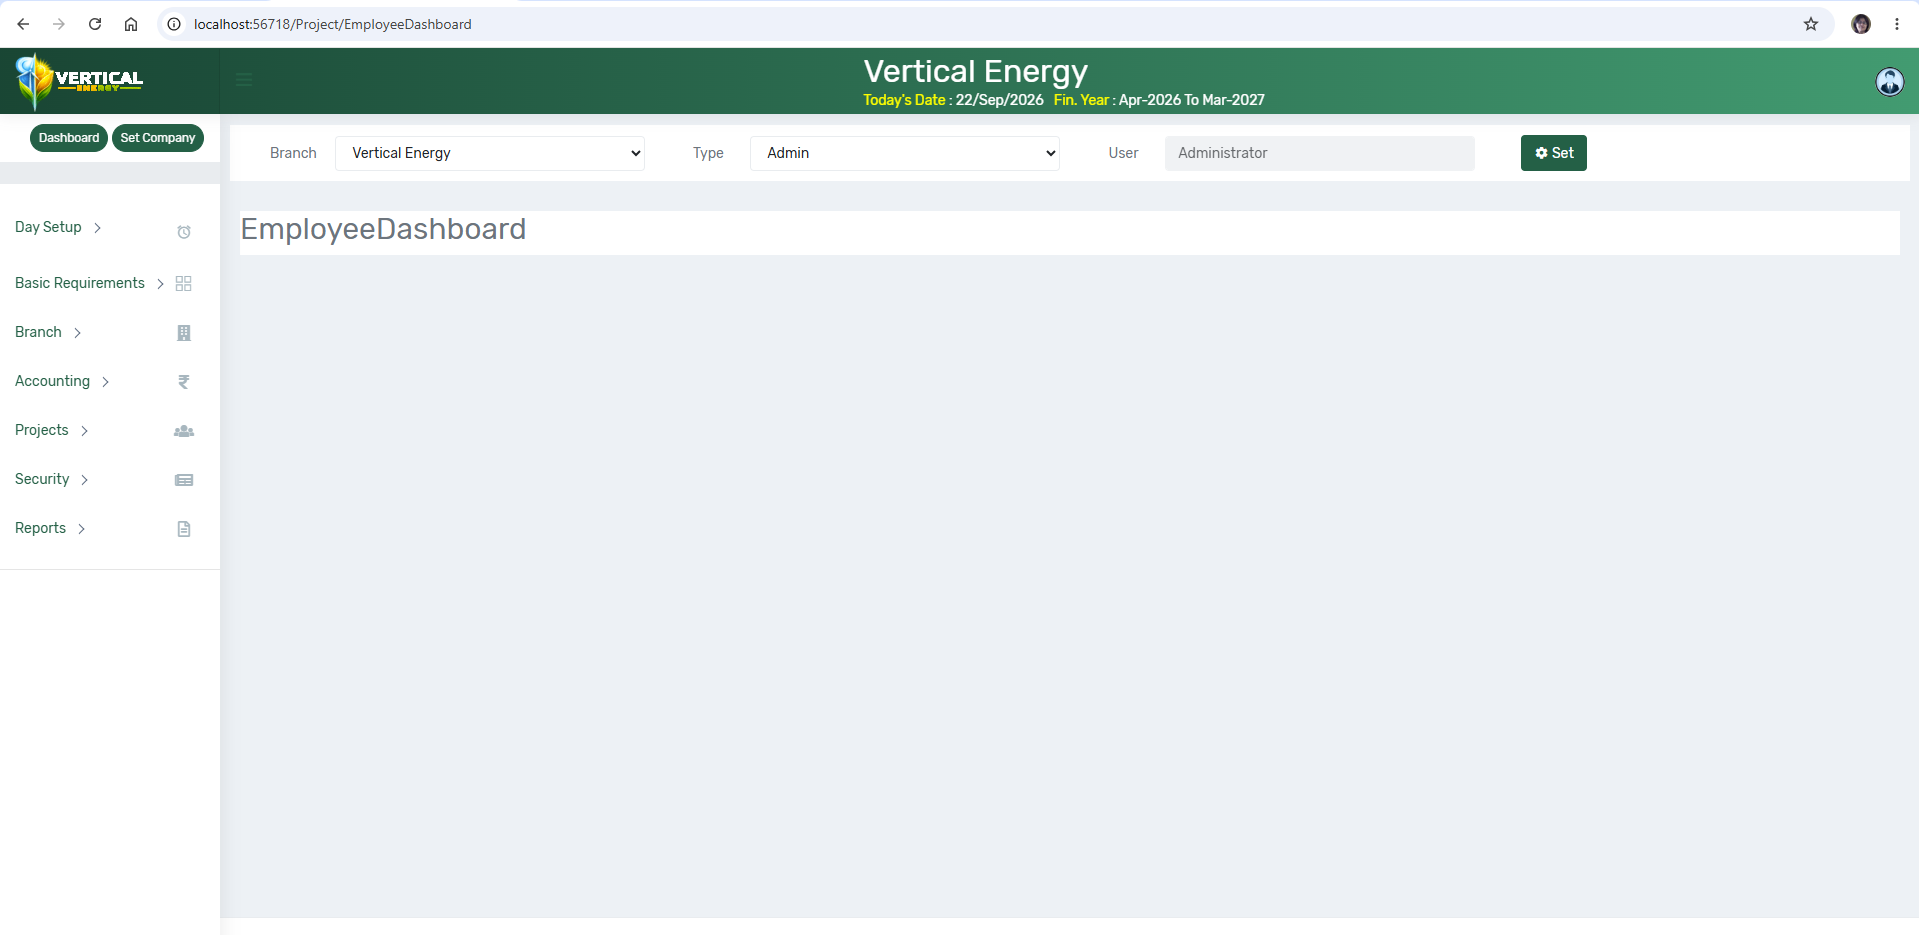Click the Vertical Energy logo

[80, 81]
